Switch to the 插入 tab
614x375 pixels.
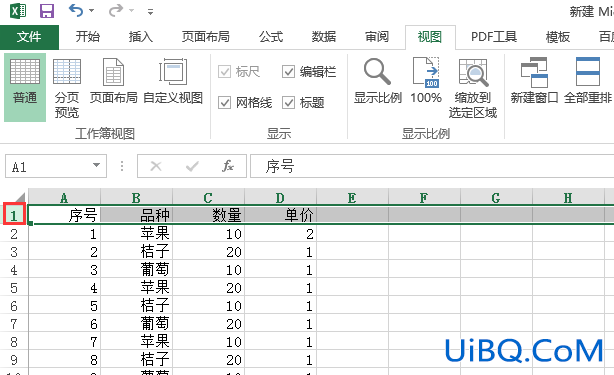(141, 37)
